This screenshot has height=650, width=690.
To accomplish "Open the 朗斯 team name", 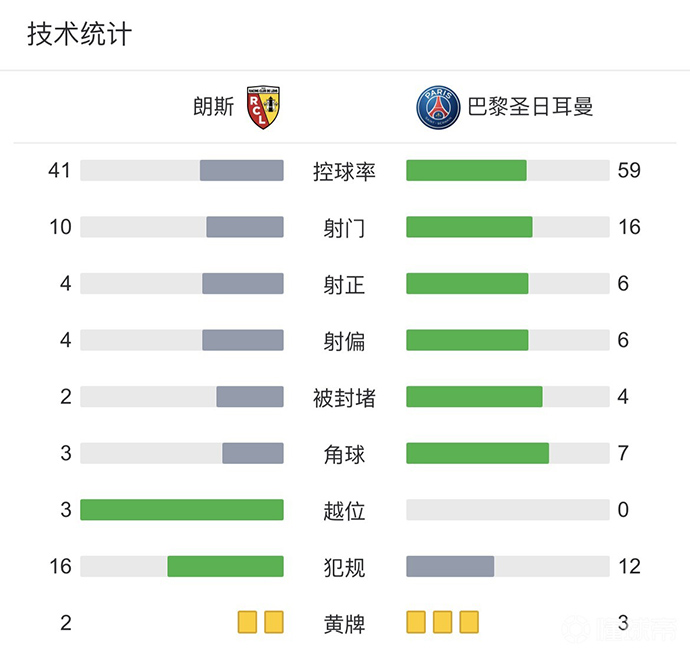I will [214, 106].
